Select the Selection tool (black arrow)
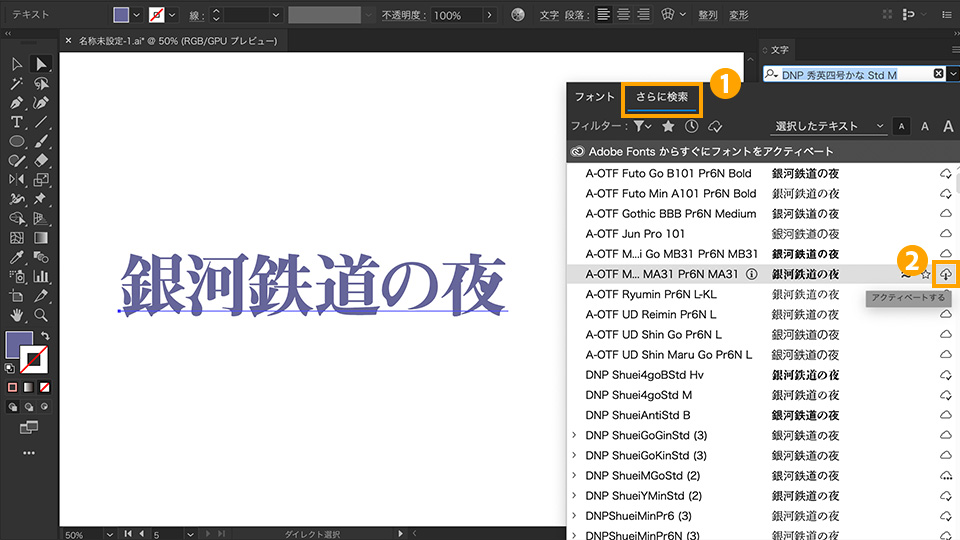 (x=17, y=64)
